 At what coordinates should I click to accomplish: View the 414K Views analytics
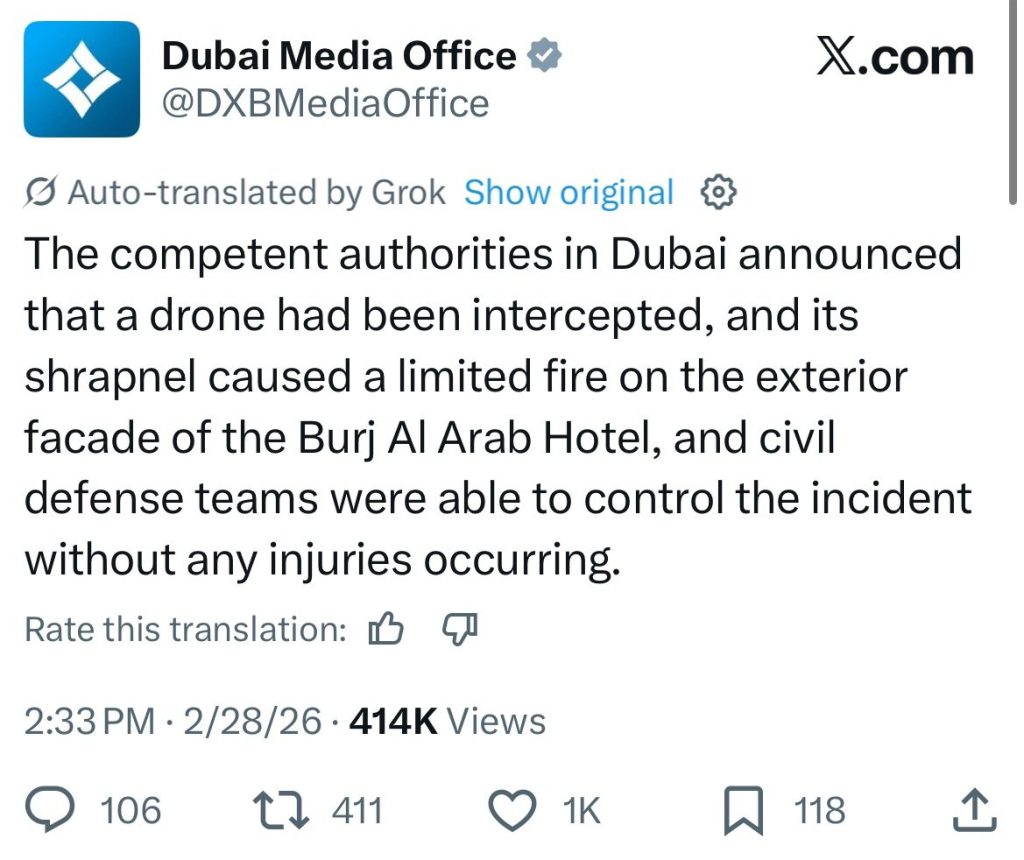coord(446,721)
